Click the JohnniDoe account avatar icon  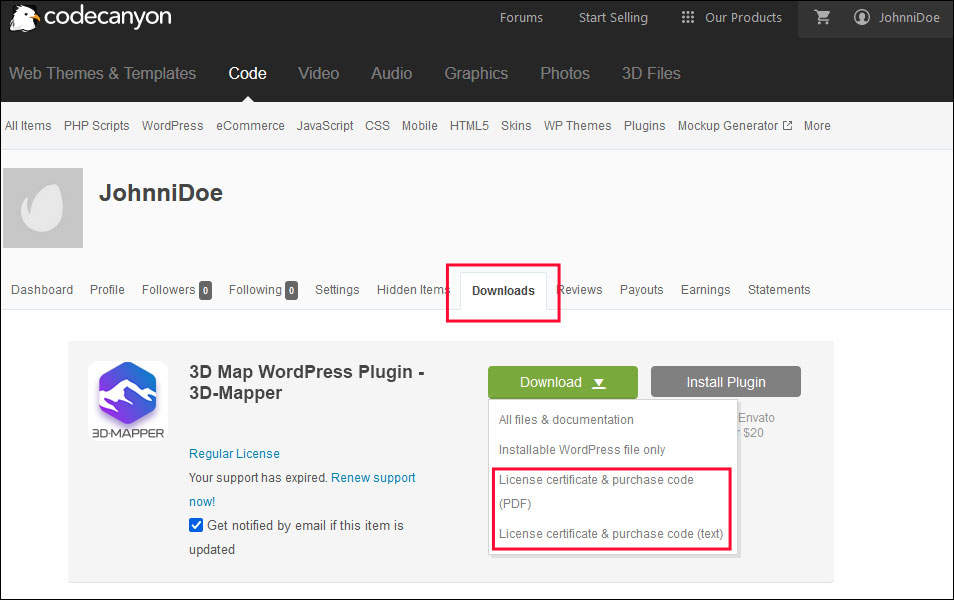click(862, 18)
